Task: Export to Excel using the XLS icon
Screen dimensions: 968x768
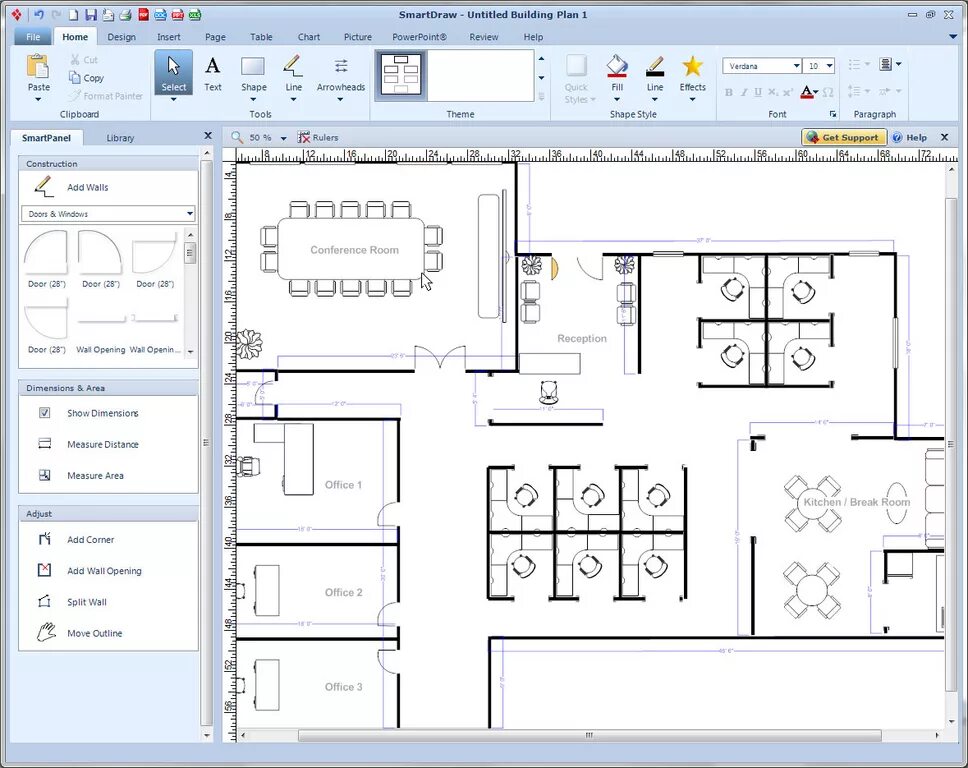Action: coord(195,14)
